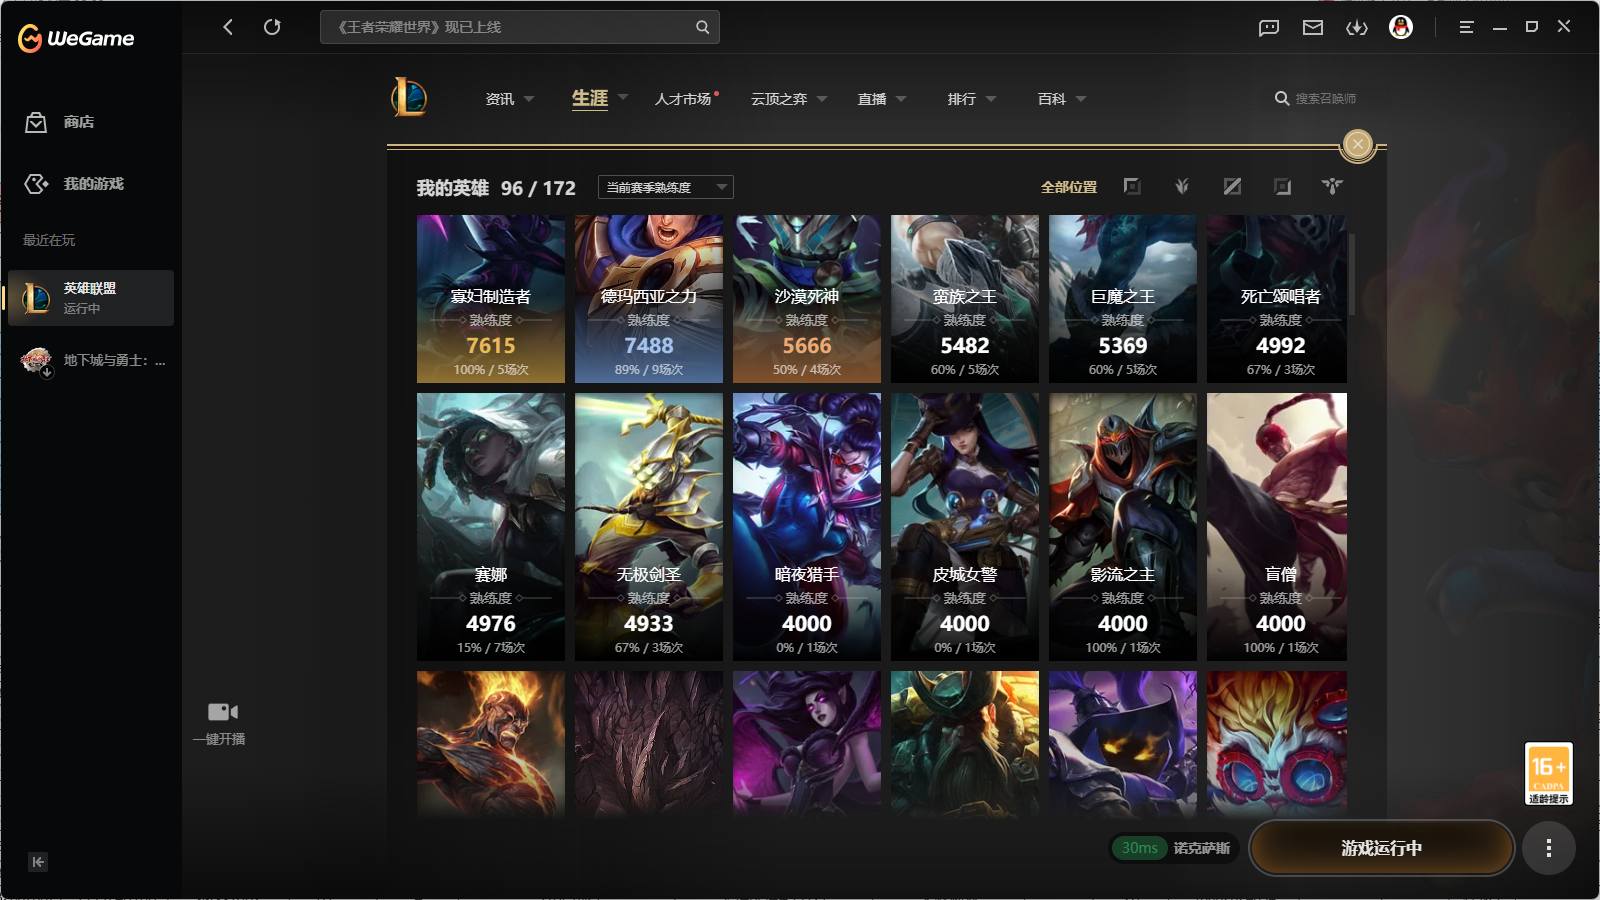This screenshot has width=1600, height=900.
Task: Select 英雄联盟 in recent games
Action: (x=91, y=298)
